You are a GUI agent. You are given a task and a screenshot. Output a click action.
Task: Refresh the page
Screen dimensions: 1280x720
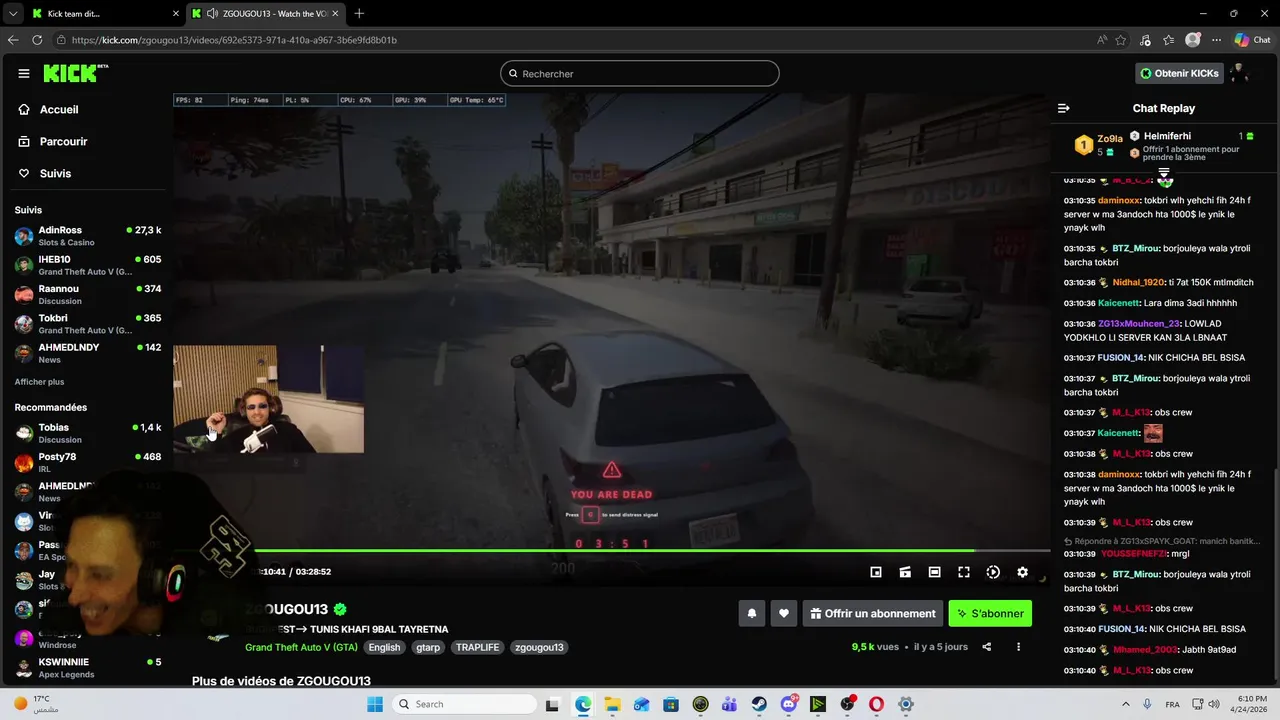click(x=37, y=40)
